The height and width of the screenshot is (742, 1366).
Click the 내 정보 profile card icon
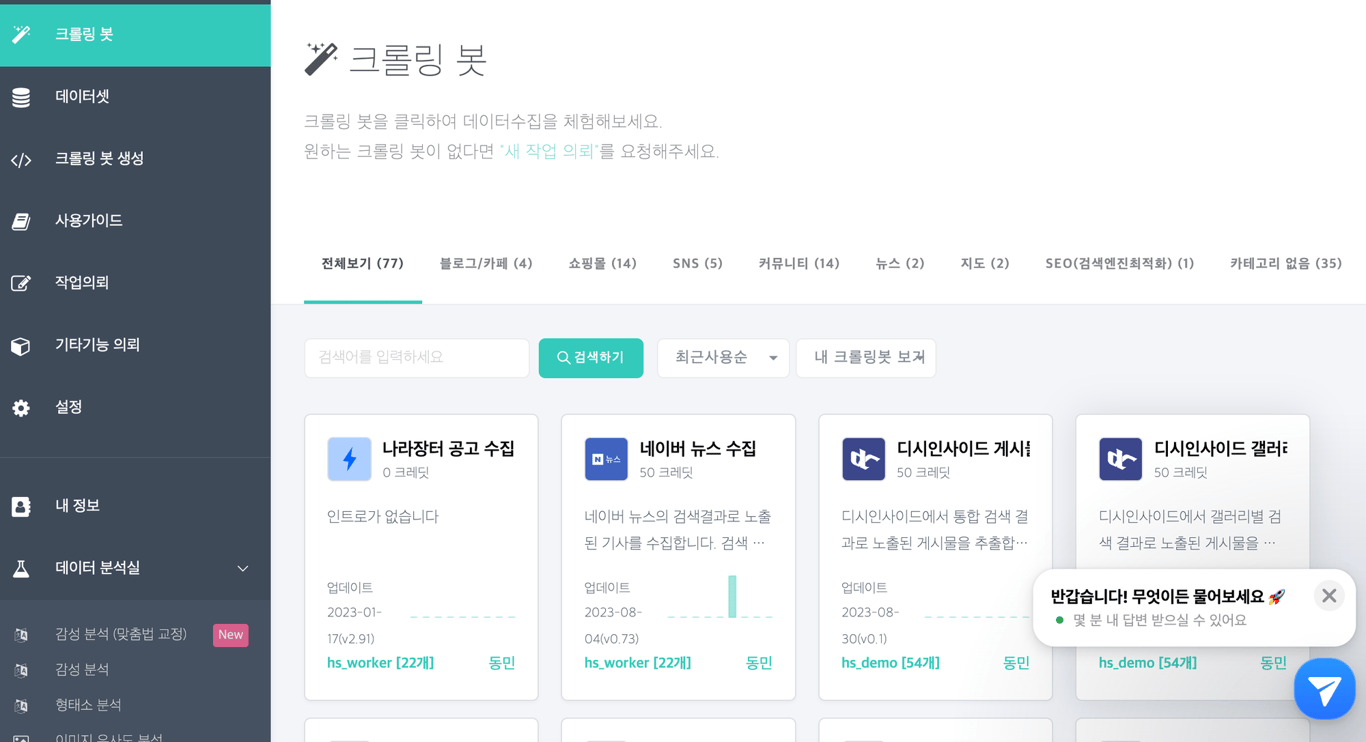(x=21, y=506)
